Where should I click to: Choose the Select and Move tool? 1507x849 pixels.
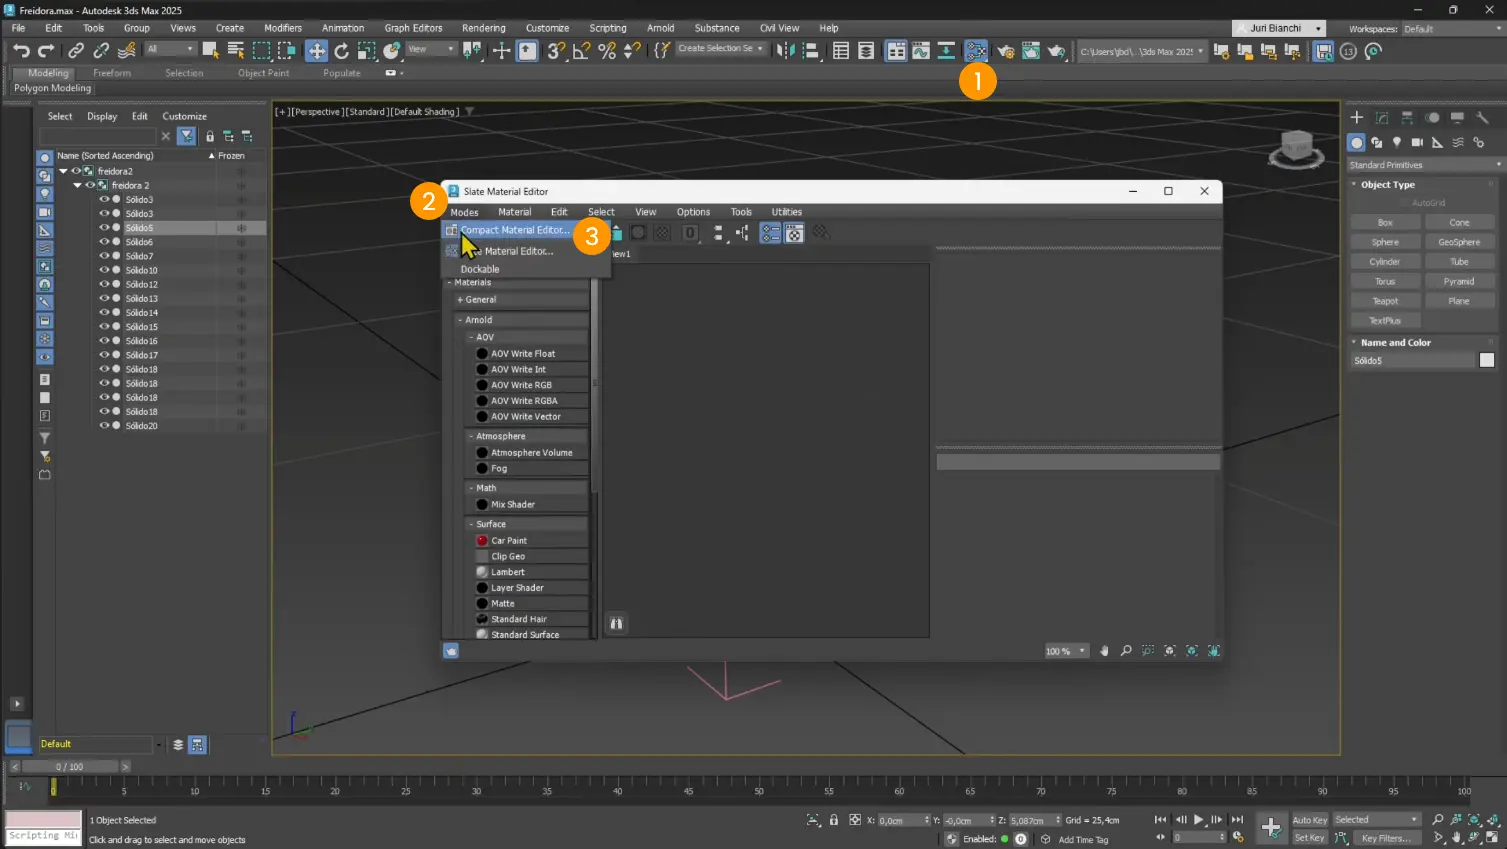[x=316, y=51]
